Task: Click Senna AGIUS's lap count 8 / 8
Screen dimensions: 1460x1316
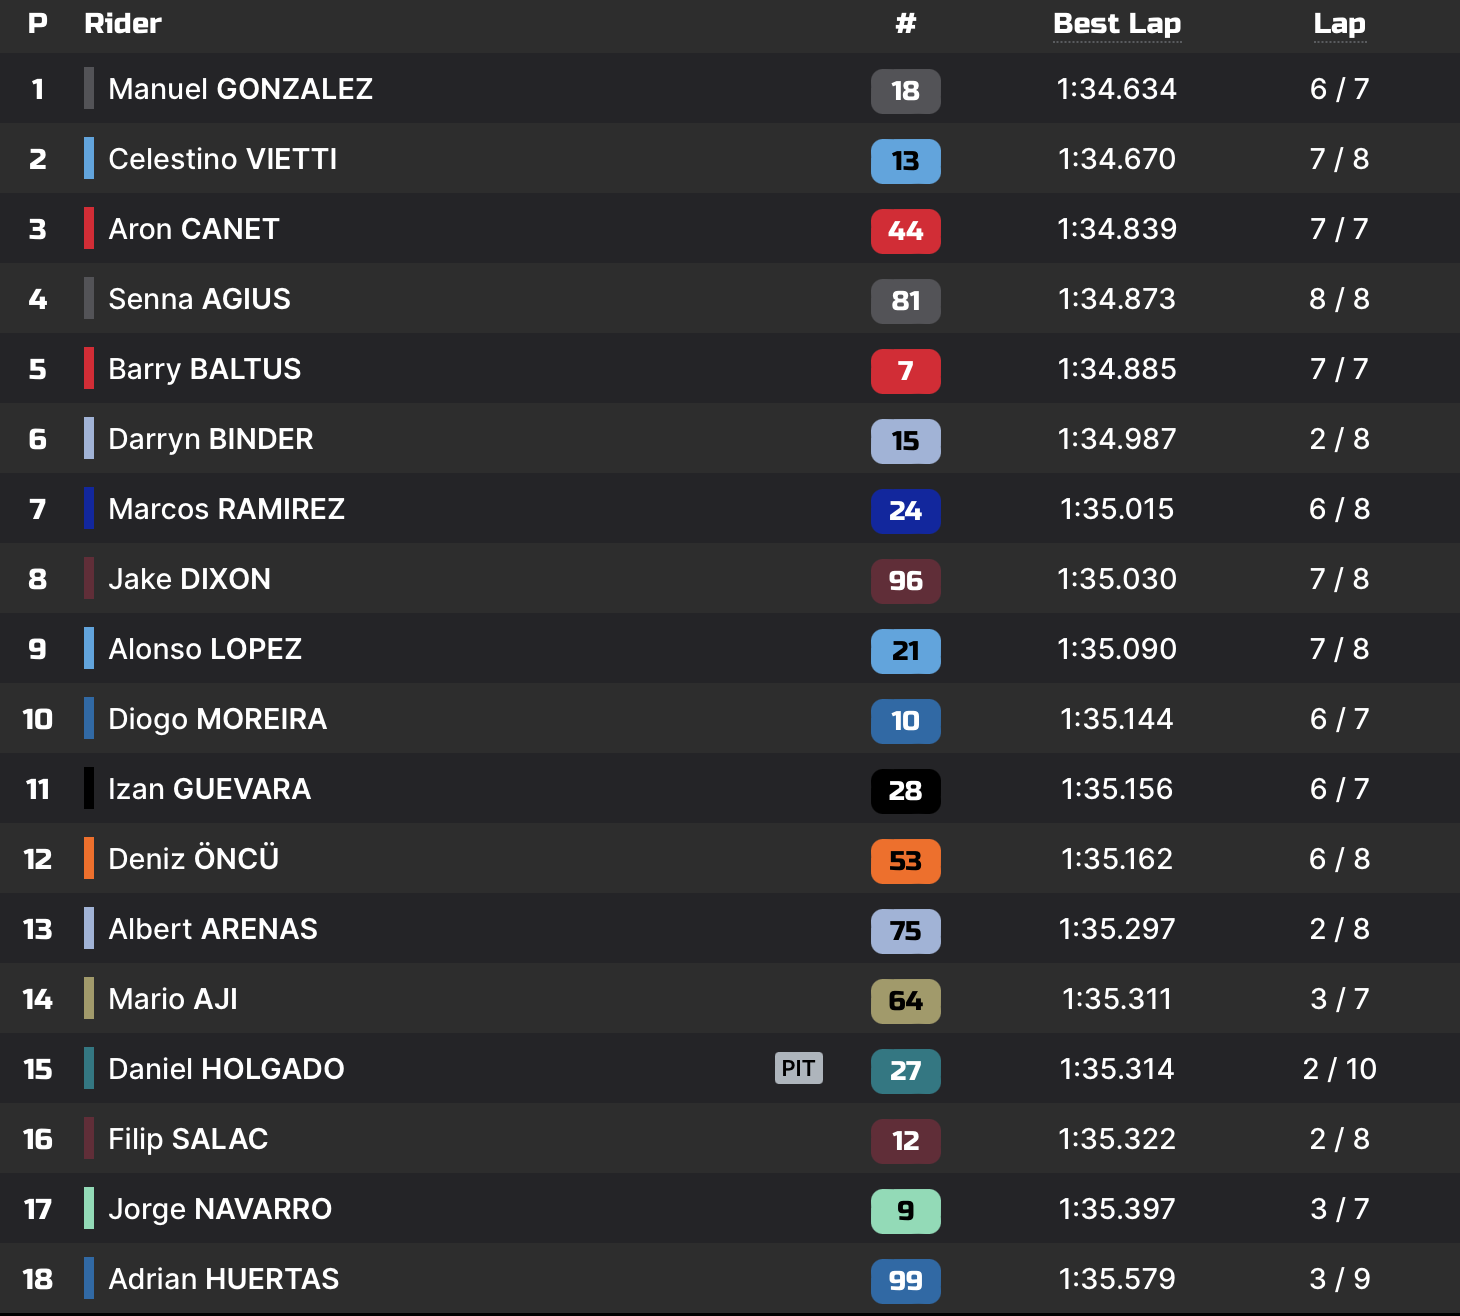Action: tap(1339, 299)
